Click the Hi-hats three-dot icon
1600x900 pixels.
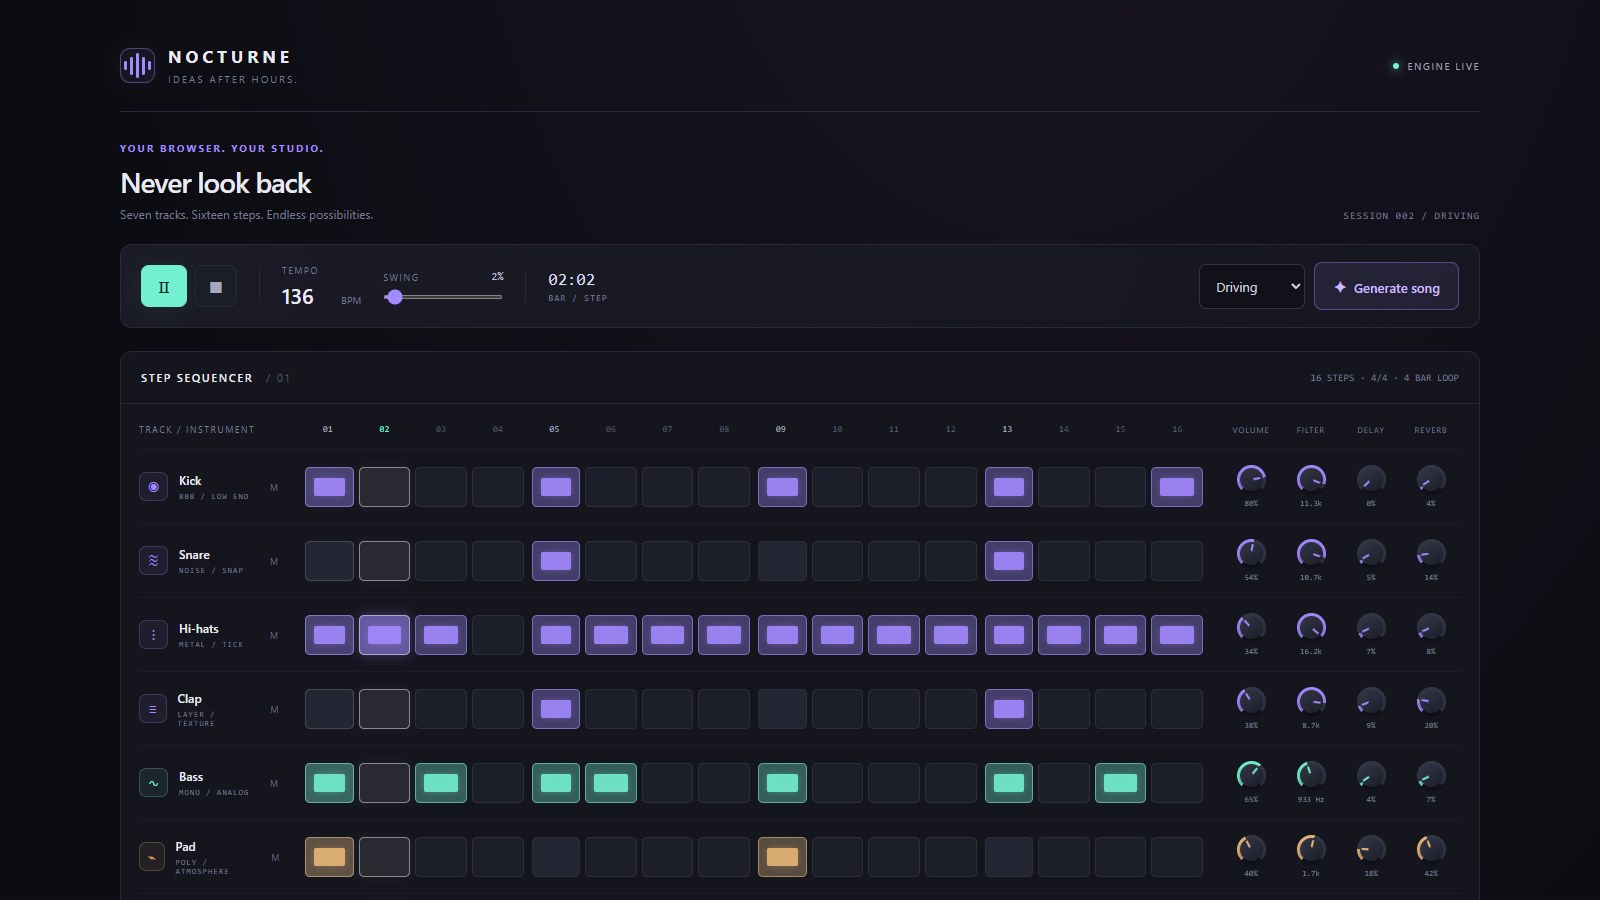[x=153, y=635]
